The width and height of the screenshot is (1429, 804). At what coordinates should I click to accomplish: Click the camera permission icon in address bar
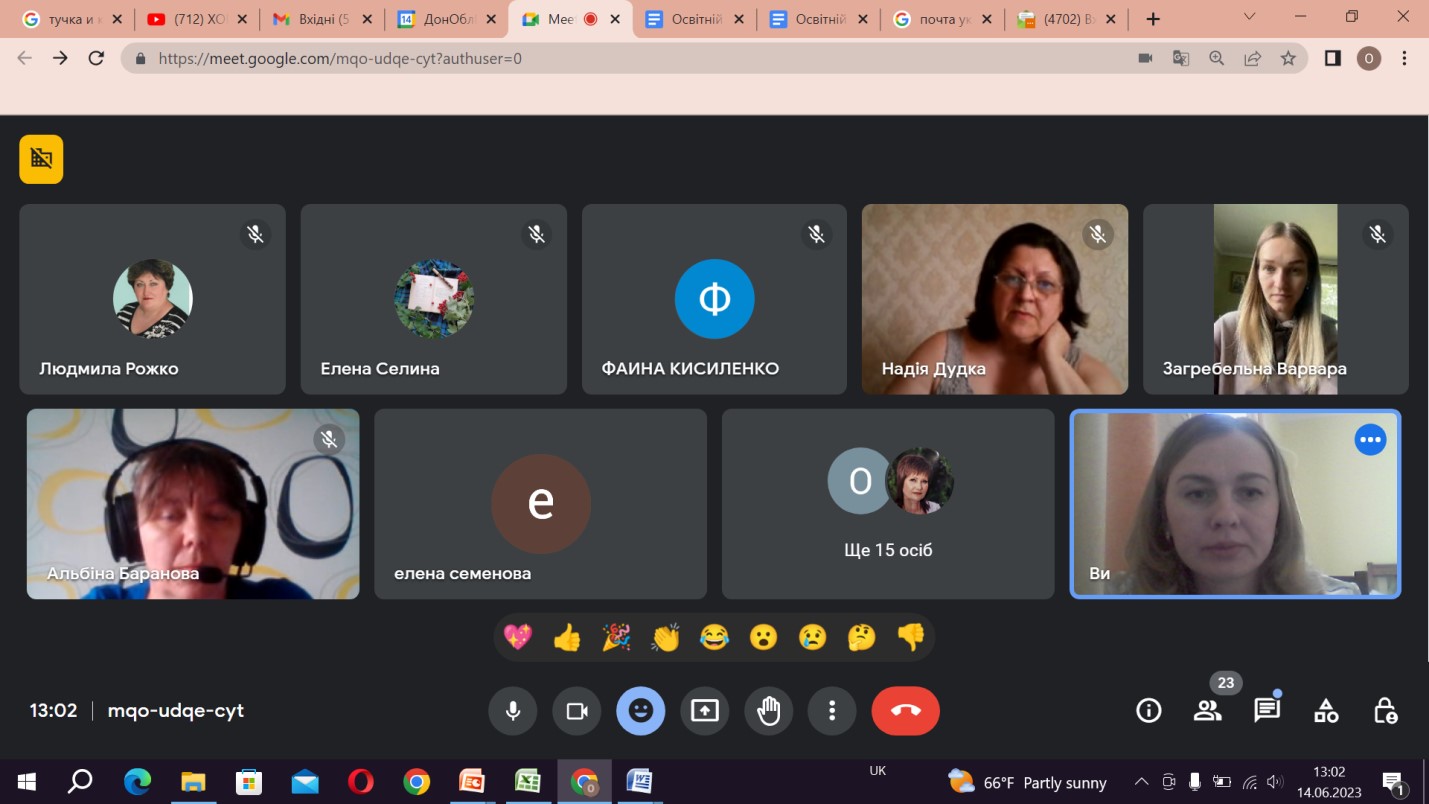pyautogui.click(x=1145, y=58)
